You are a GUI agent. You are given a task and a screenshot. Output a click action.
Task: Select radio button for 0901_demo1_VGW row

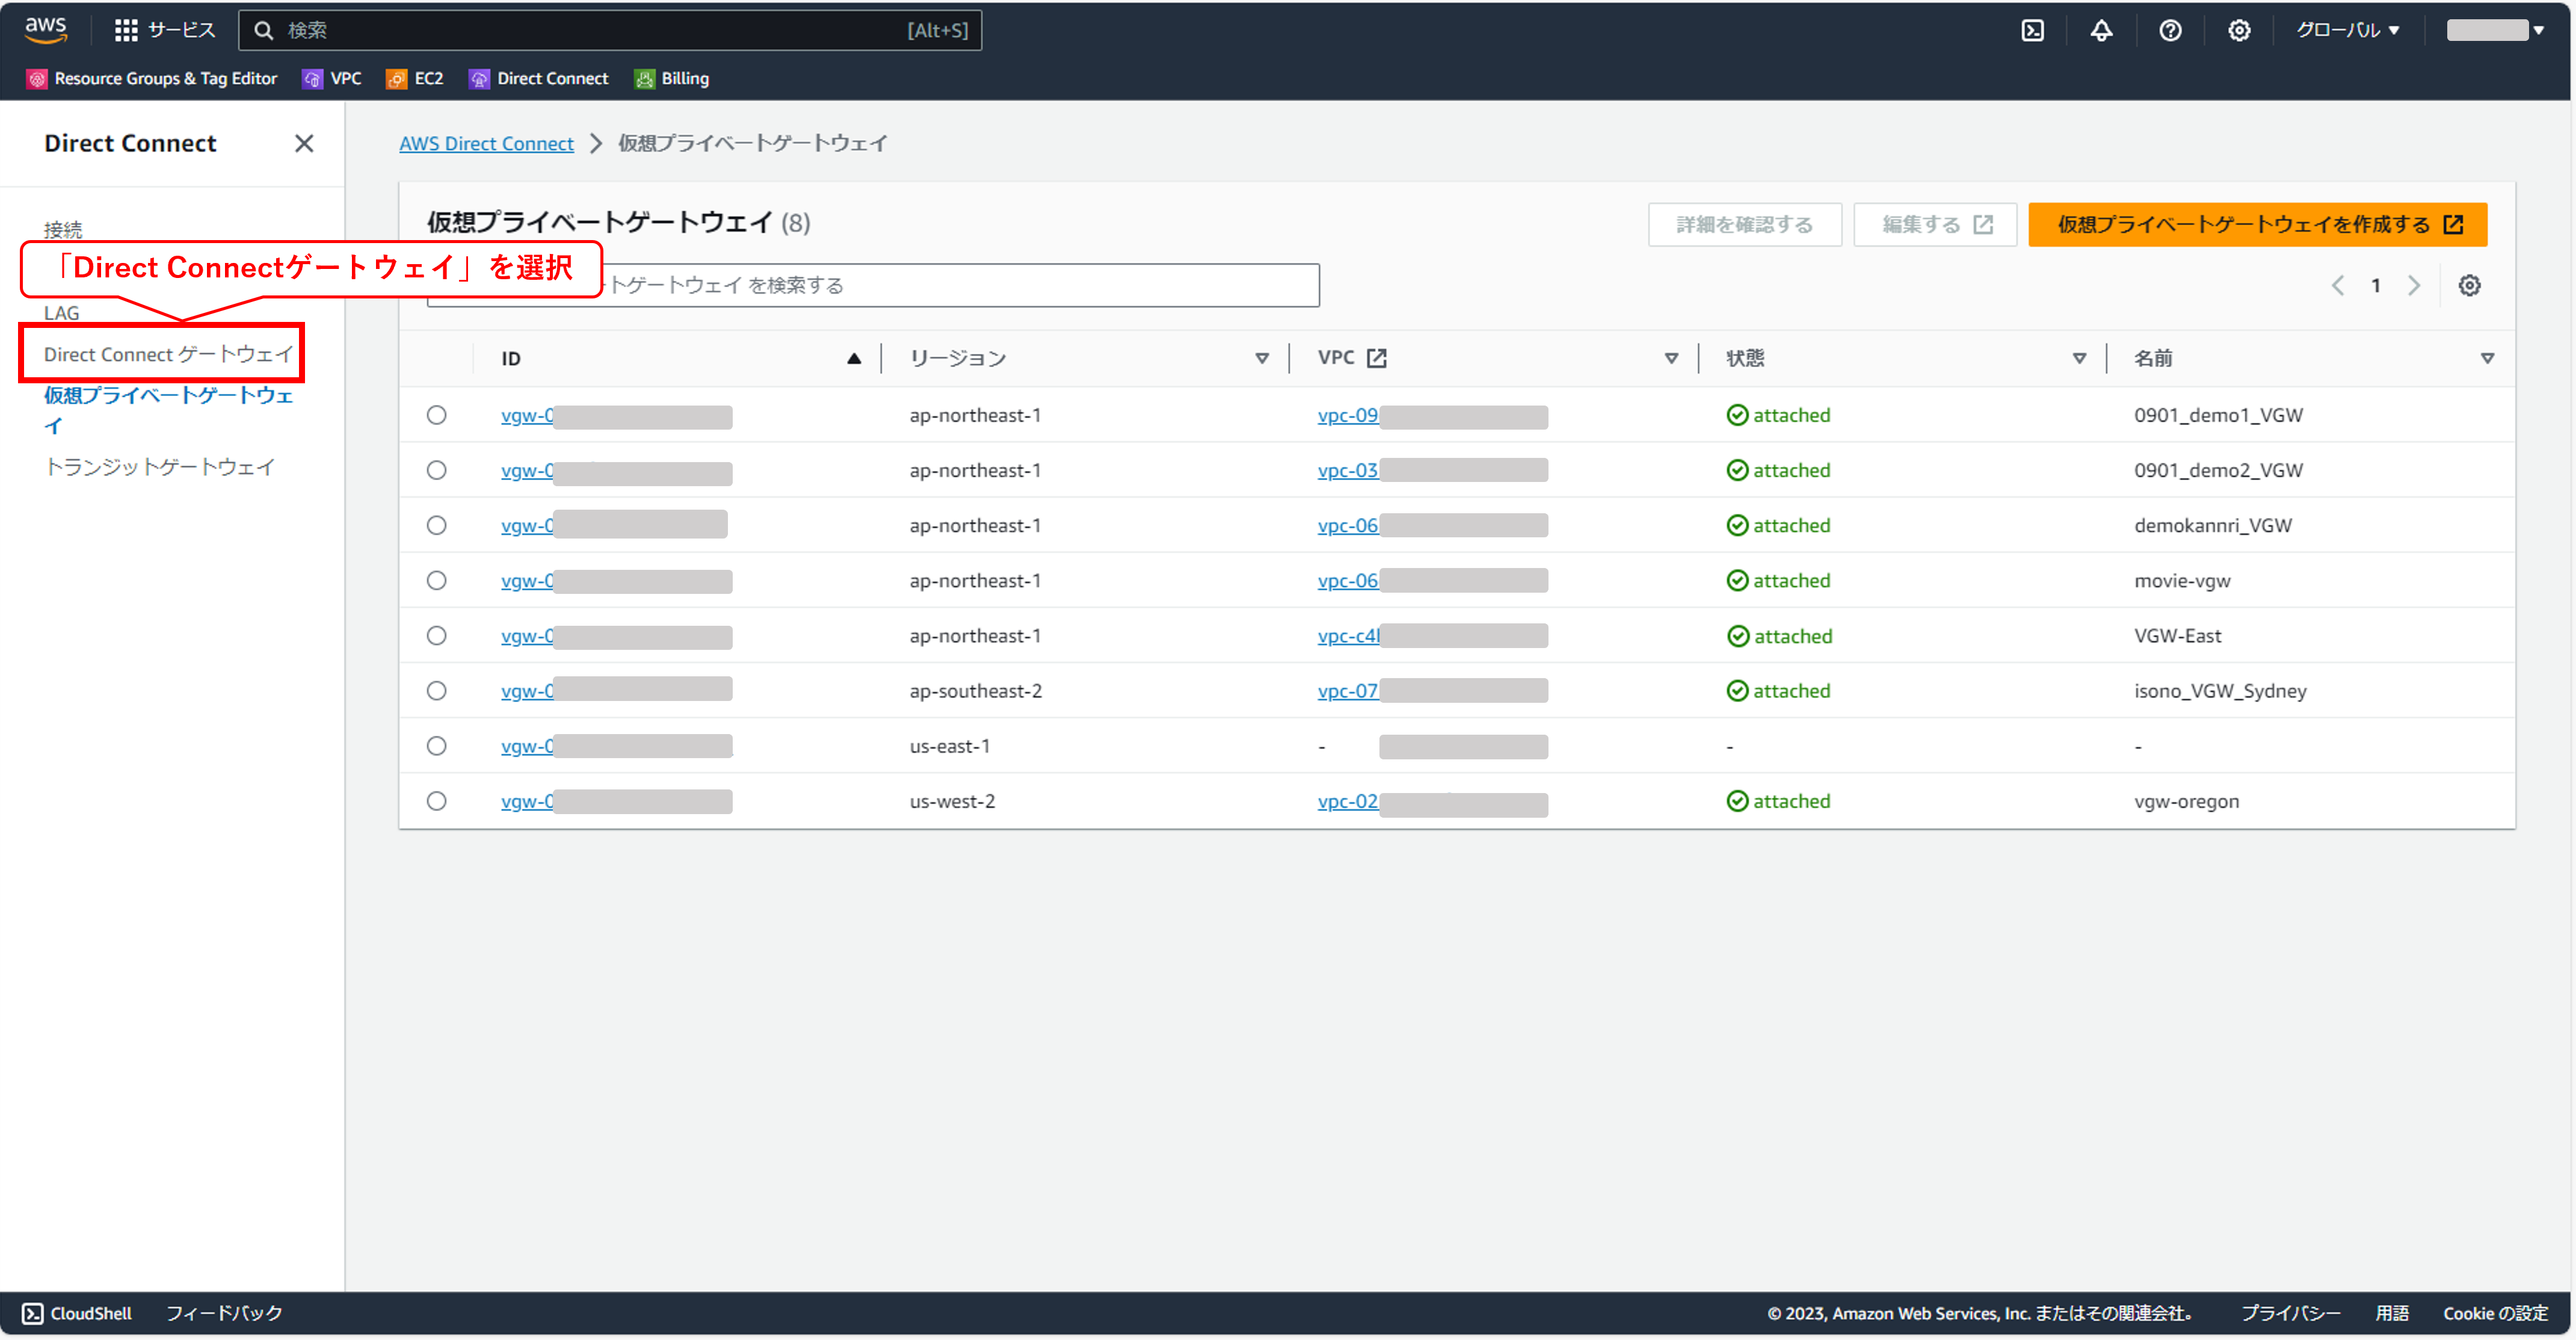pos(437,415)
